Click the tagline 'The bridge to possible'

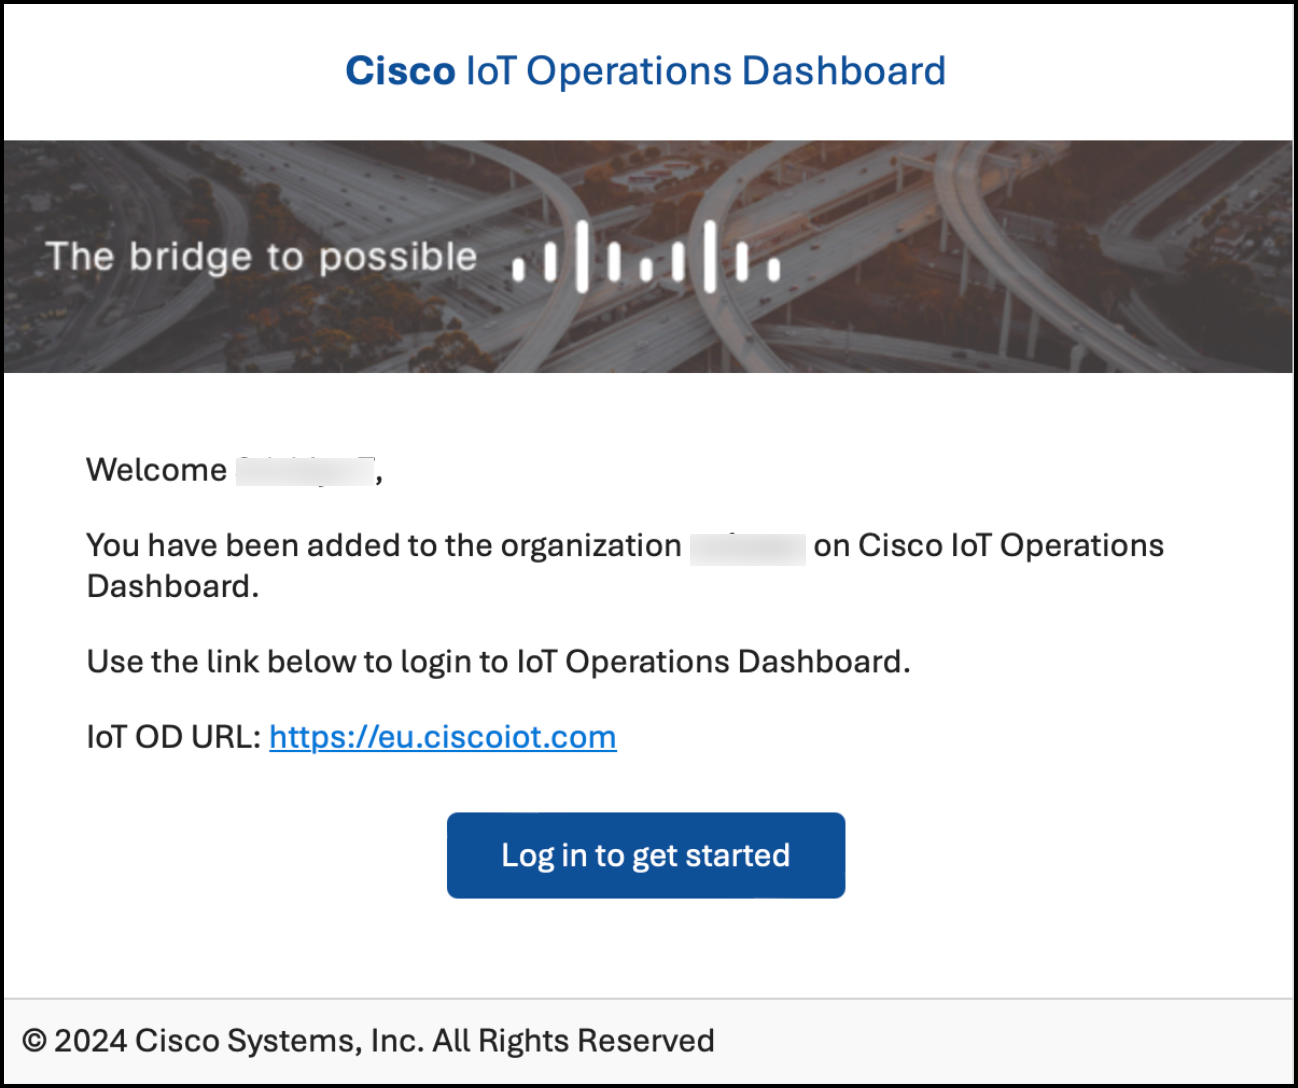coord(263,256)
